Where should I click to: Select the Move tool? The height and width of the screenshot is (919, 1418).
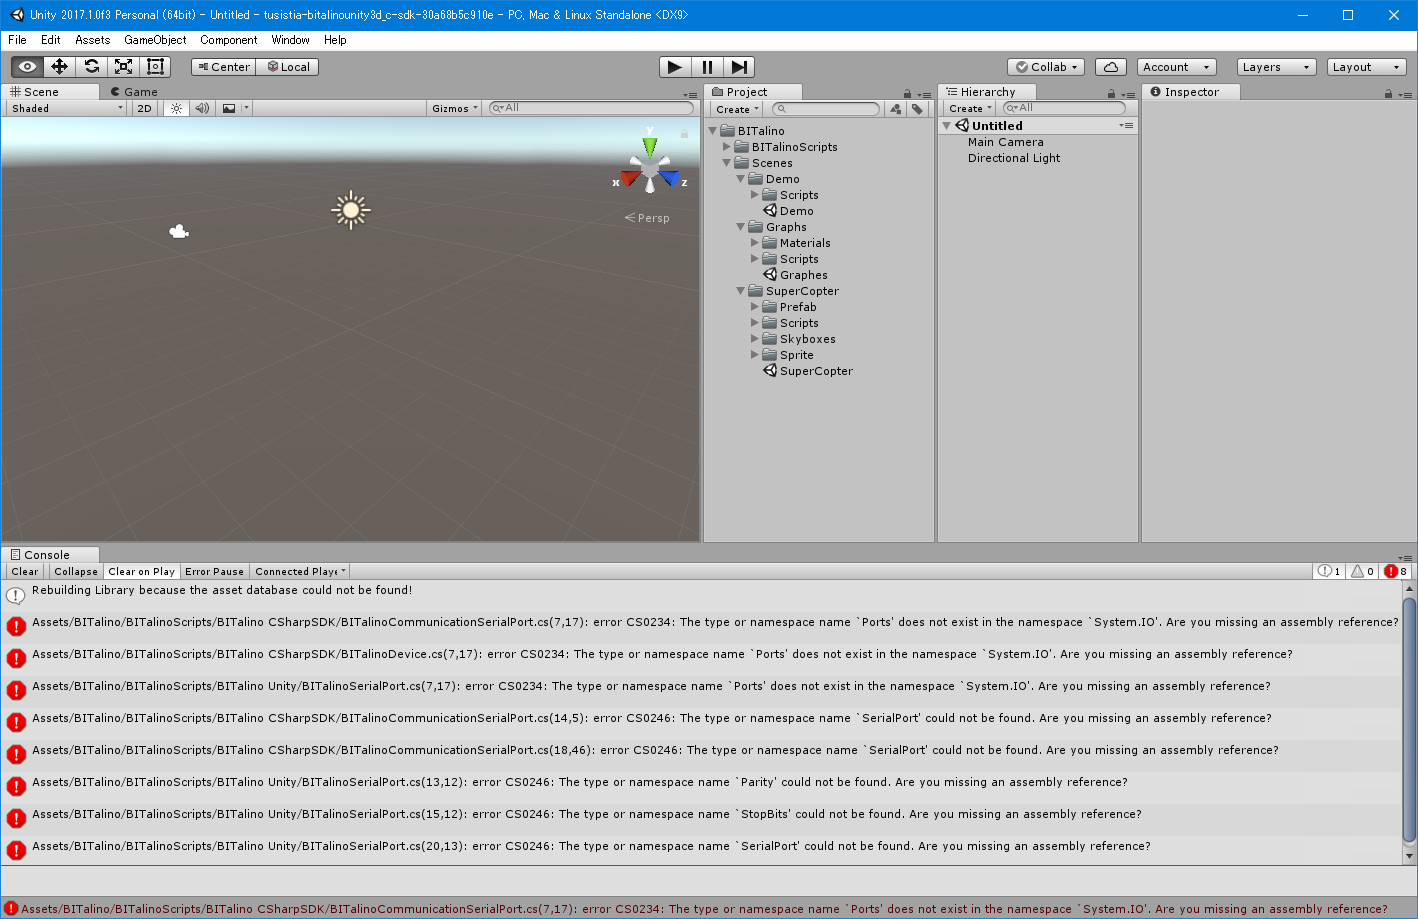59,67
